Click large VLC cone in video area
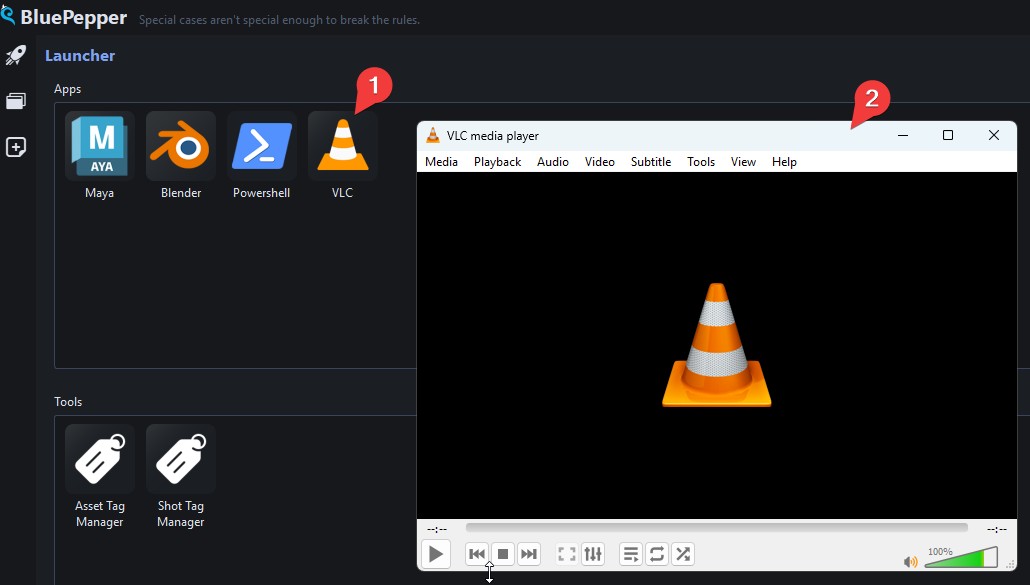The height and width of the screenshot is (585, 1030). [x=717, y=345]
